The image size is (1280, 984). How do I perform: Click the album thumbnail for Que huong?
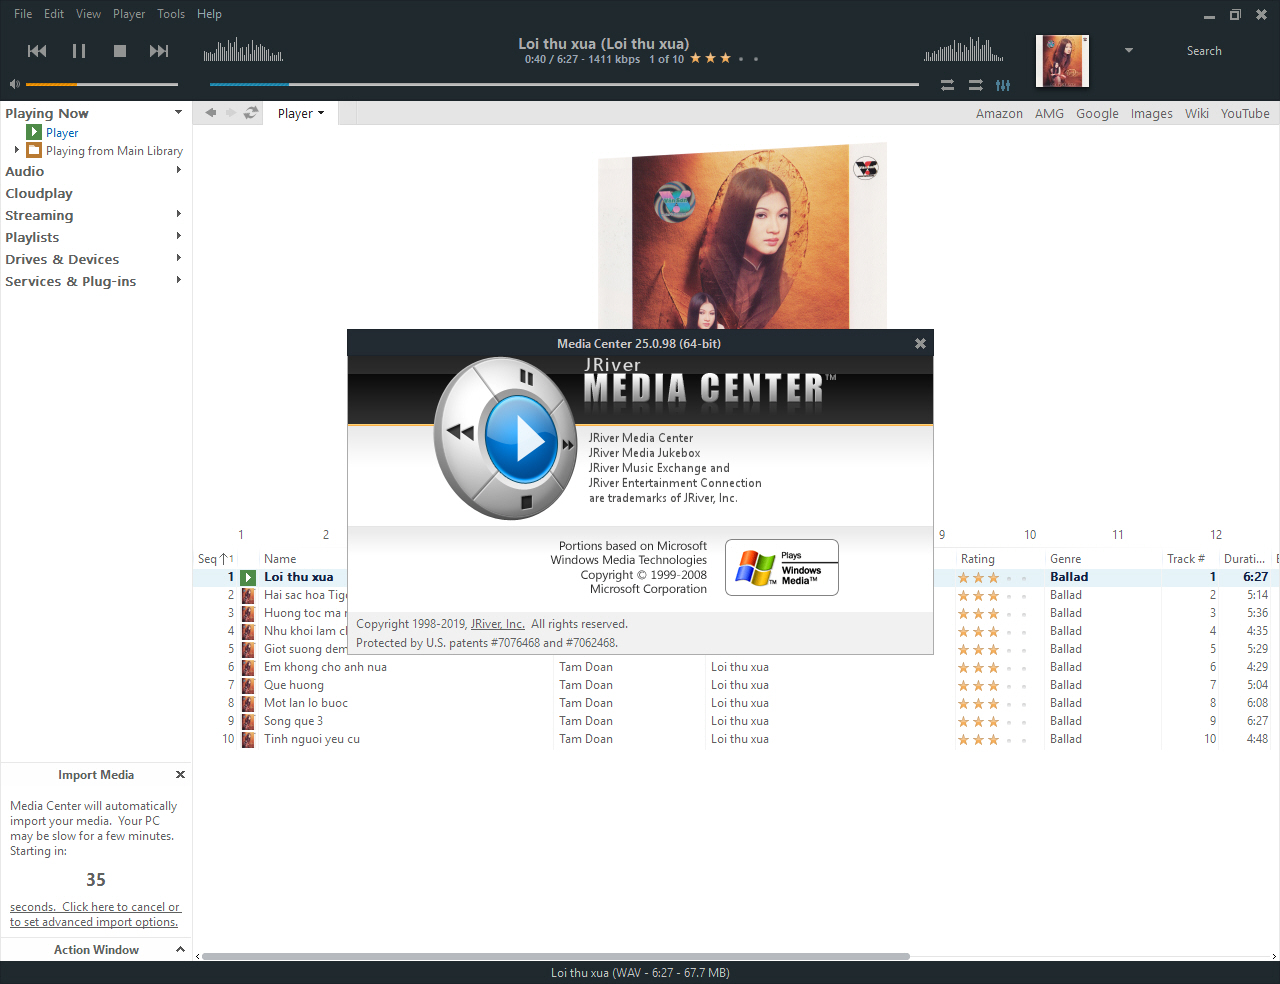click(x=248, y=685)
